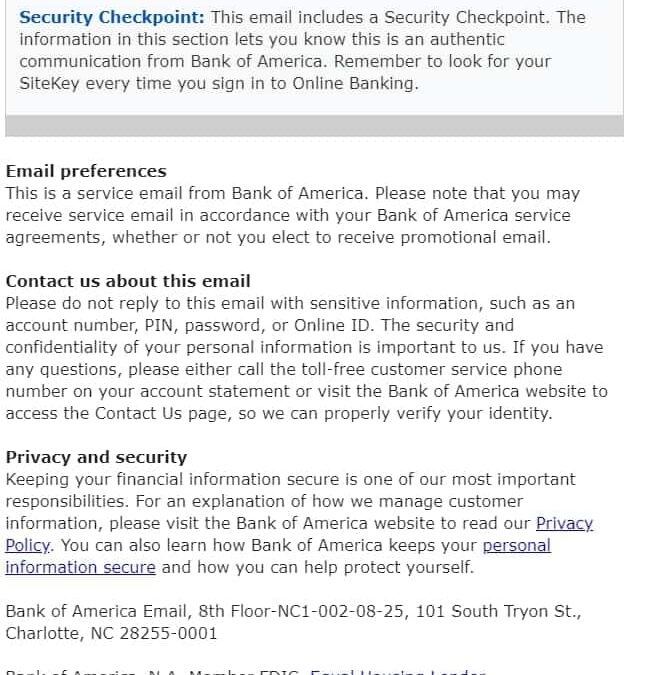The height and width of the screenshot is (675, 654).
Task: Open the personal information secure link
Action: coord(516,546)
